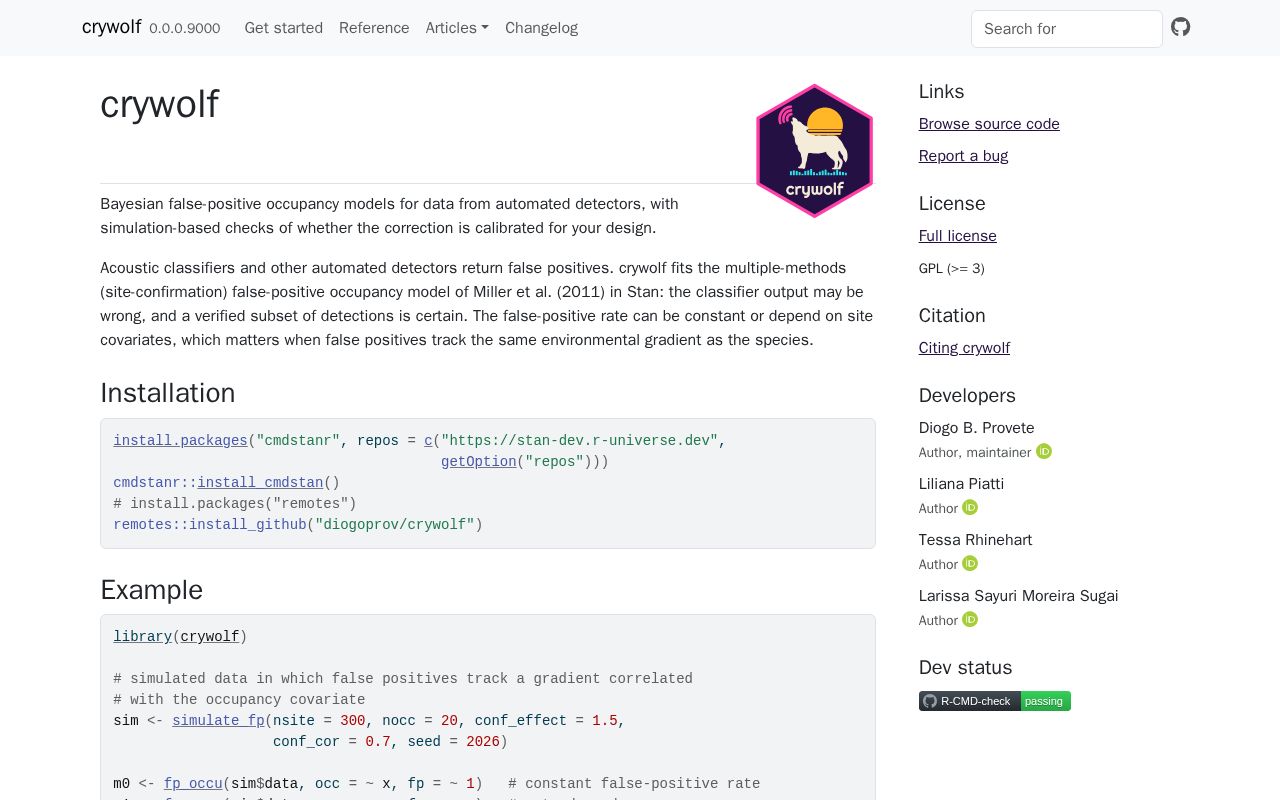
Task: Click the crywolf page title heading
Action: coord(159,104)
